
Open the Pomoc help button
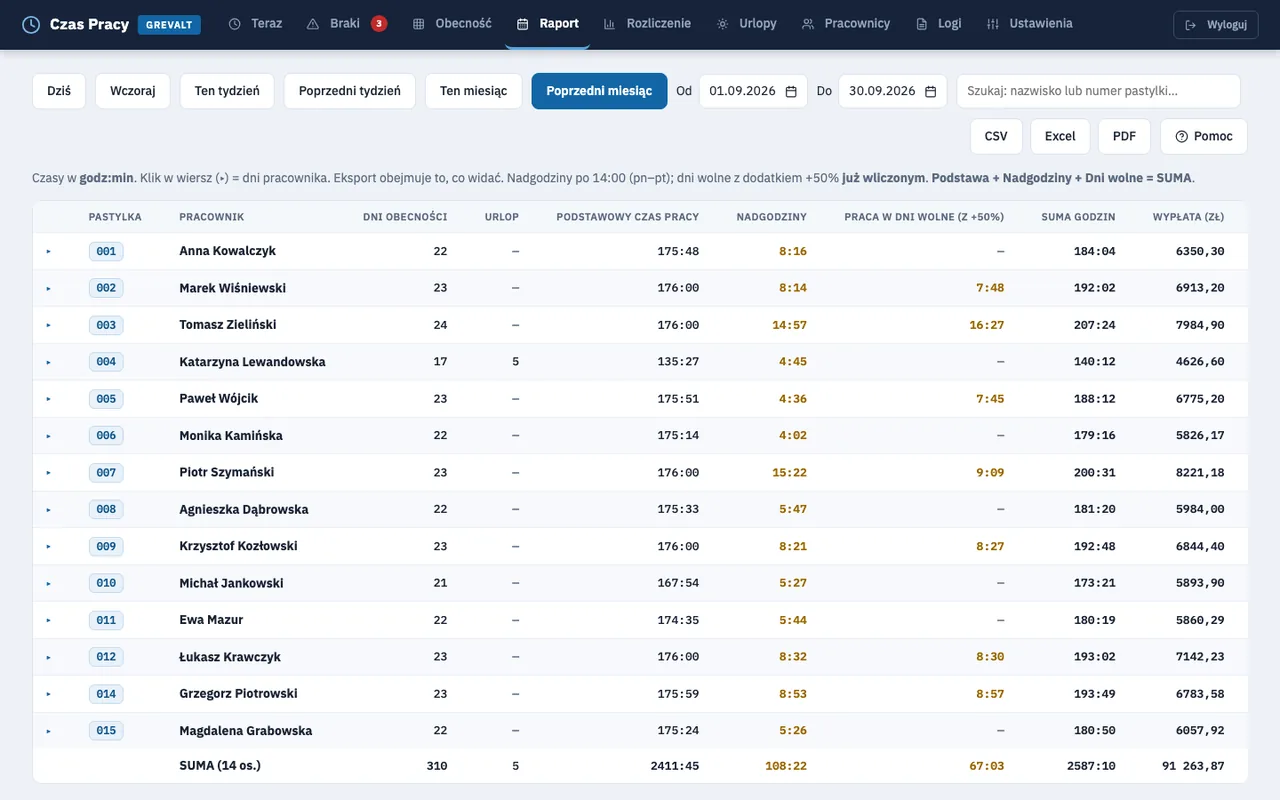pyautogui.click(x=1204, y=137)
